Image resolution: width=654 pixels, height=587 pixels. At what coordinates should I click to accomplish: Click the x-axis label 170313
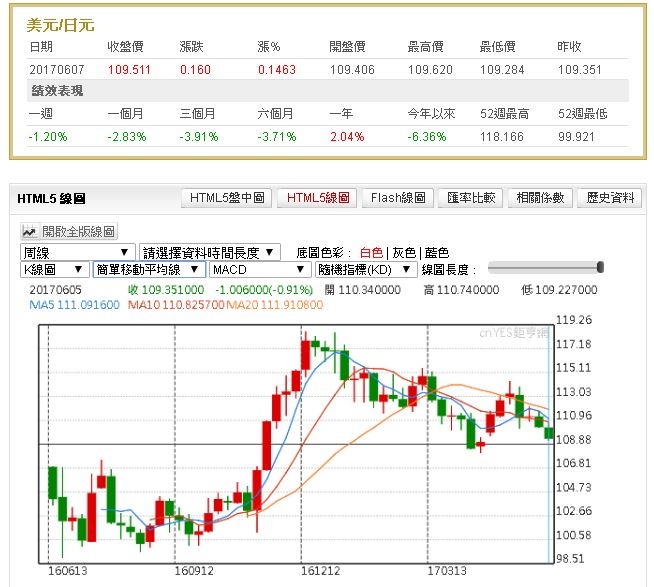click(x=447, y=571)
